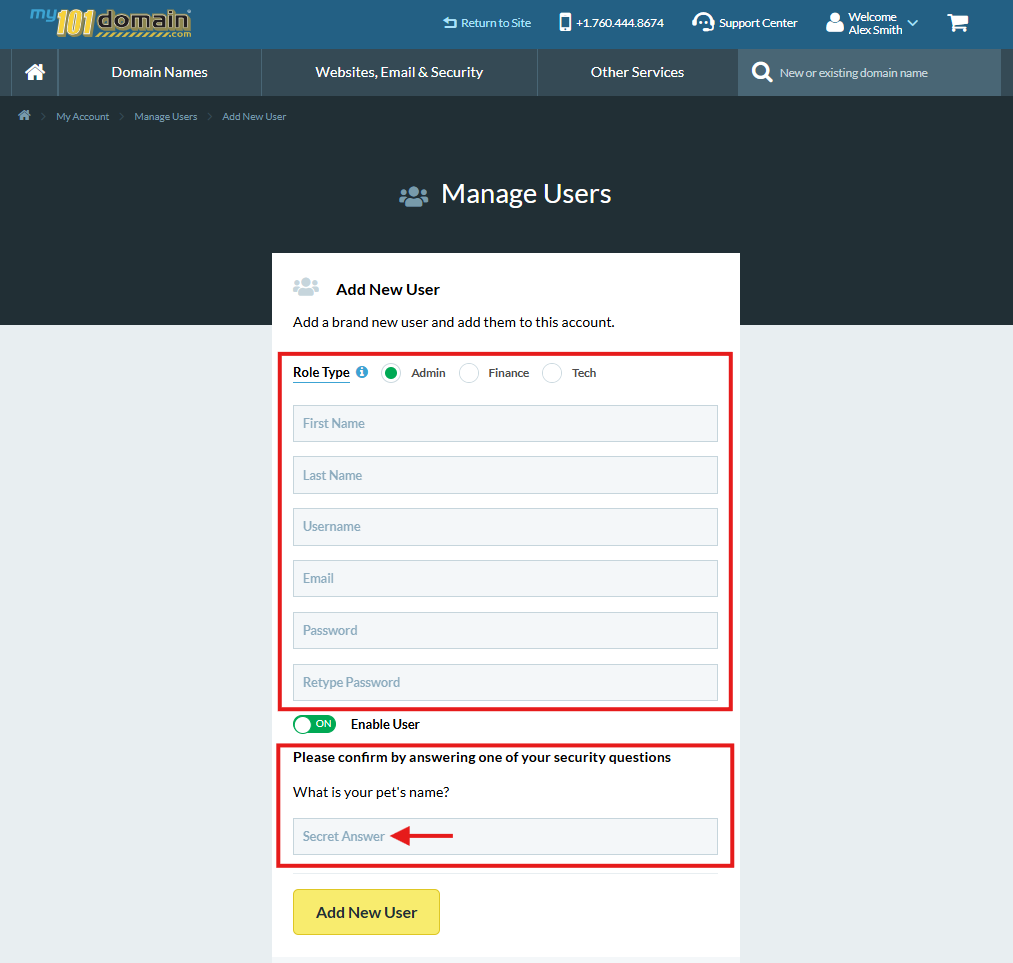The image size is (1013, 963).
Task: Click Manage Users in the breadcrumb
Action: pyautogui.click(x=165, y=116)
